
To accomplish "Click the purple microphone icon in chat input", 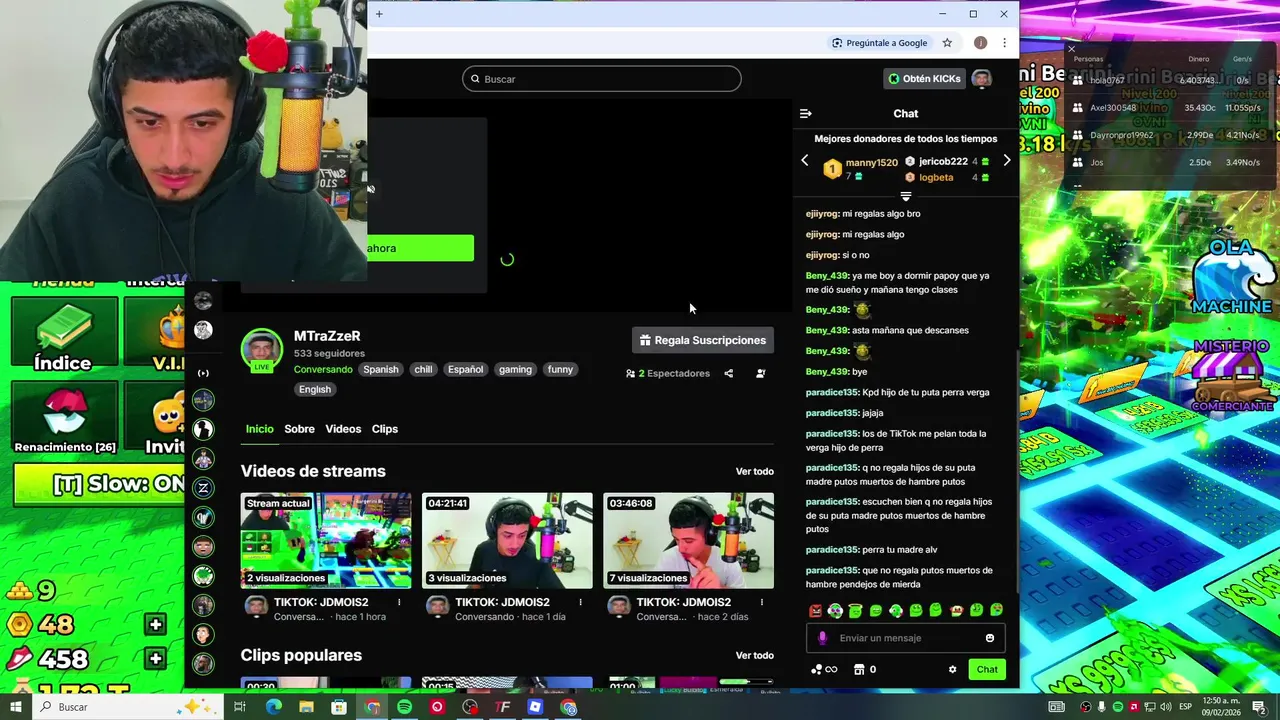I will click(x=822, y=638).
